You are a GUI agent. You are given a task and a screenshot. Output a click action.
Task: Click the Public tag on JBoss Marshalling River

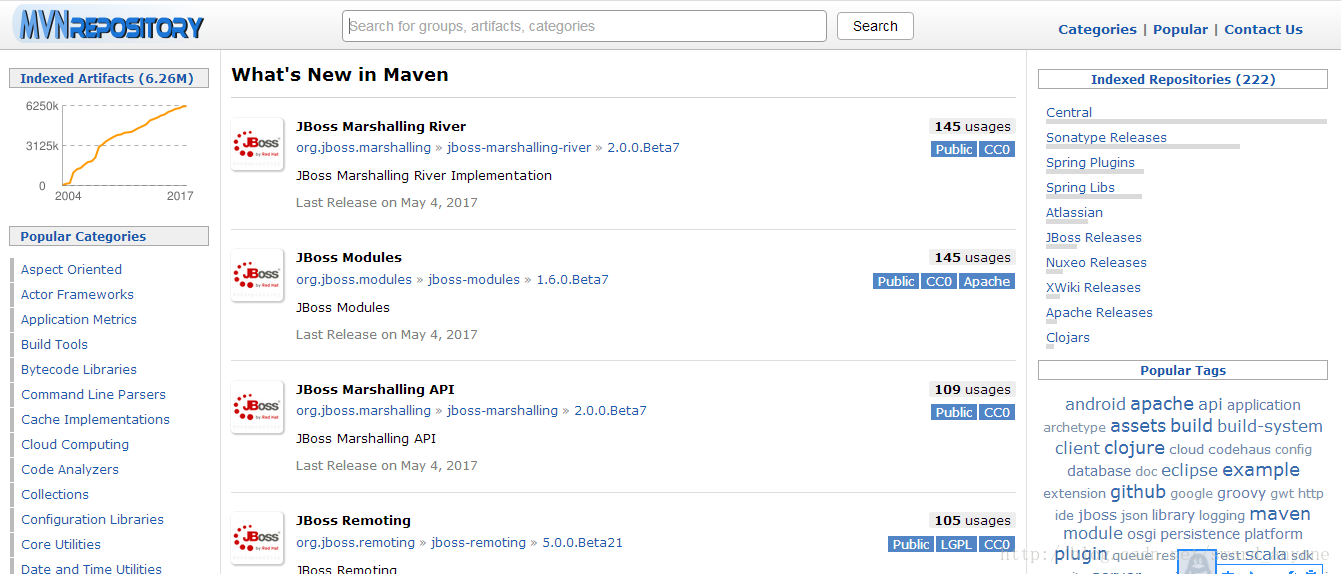(x=953, y=149)
